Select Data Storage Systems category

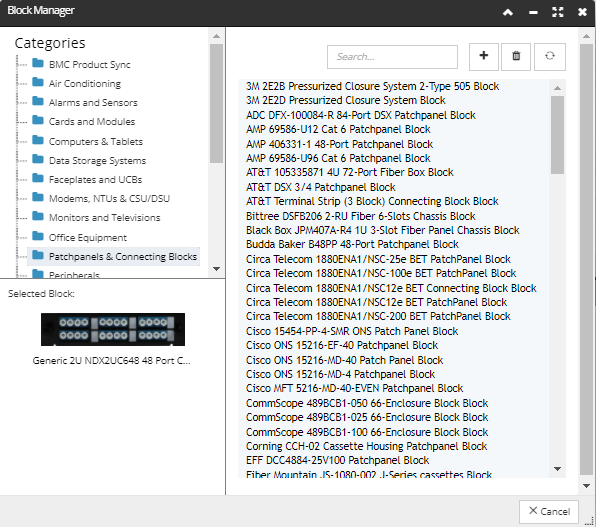(x=97, y=160)
